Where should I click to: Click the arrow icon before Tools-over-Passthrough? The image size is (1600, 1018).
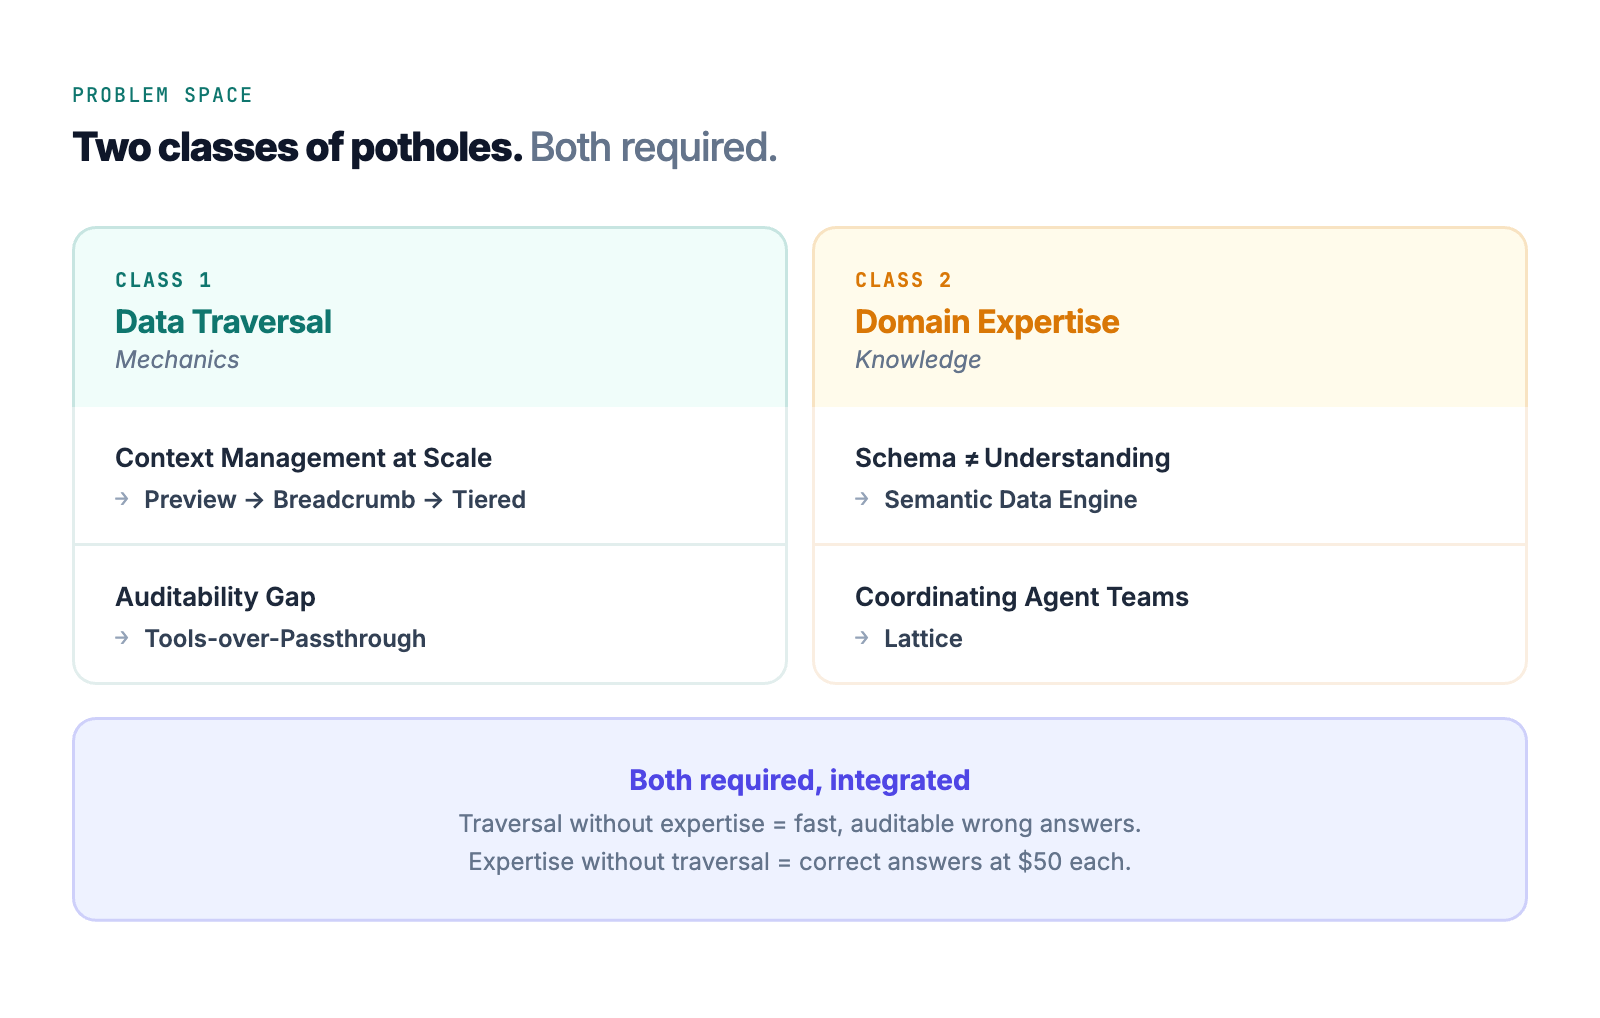click(122, 638)
